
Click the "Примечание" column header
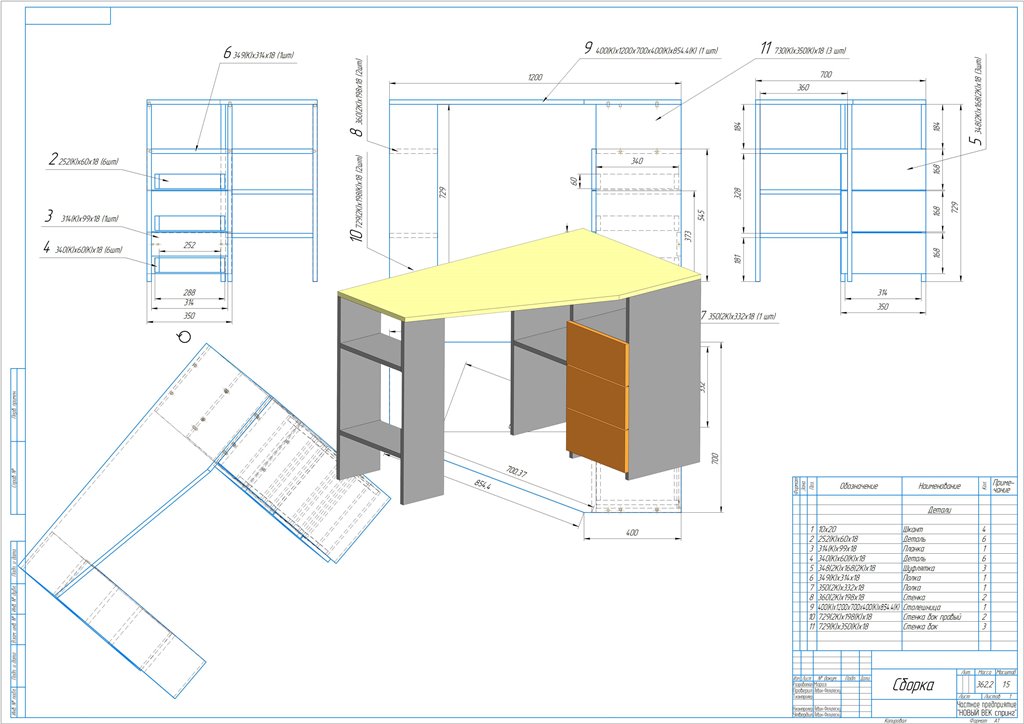(1002, 486)
